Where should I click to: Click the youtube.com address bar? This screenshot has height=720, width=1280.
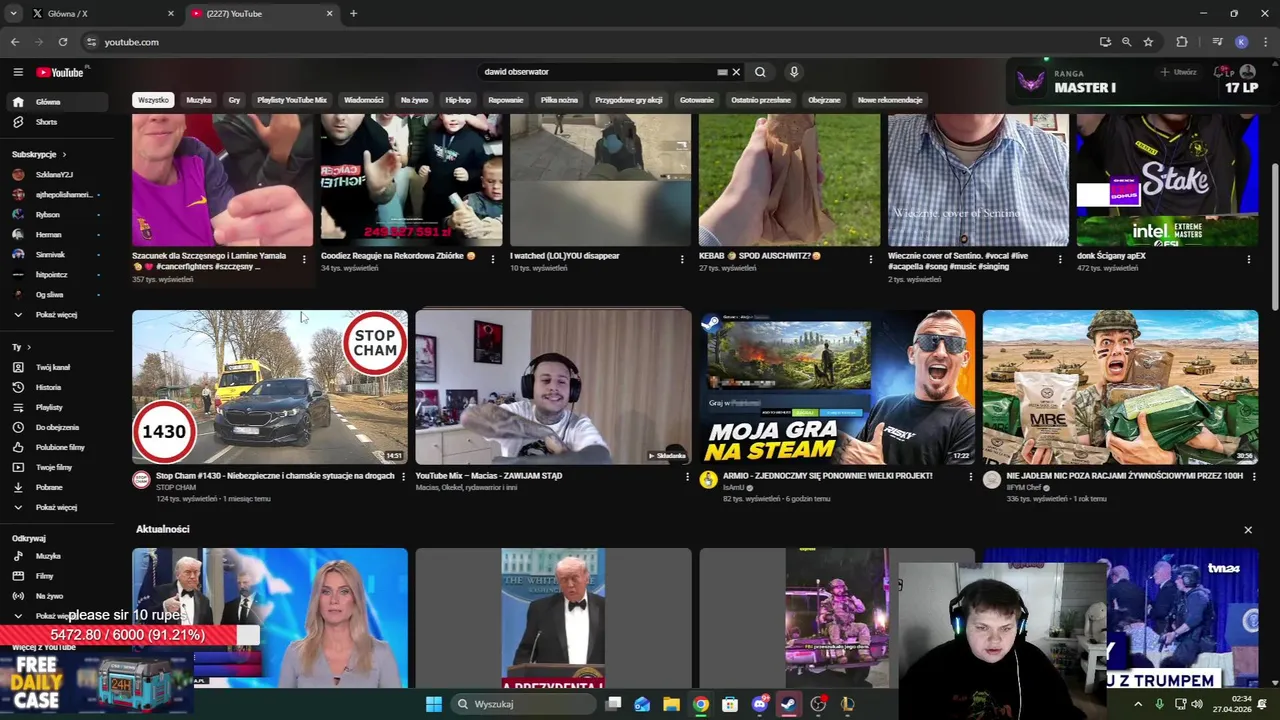[x=590, y=42]
